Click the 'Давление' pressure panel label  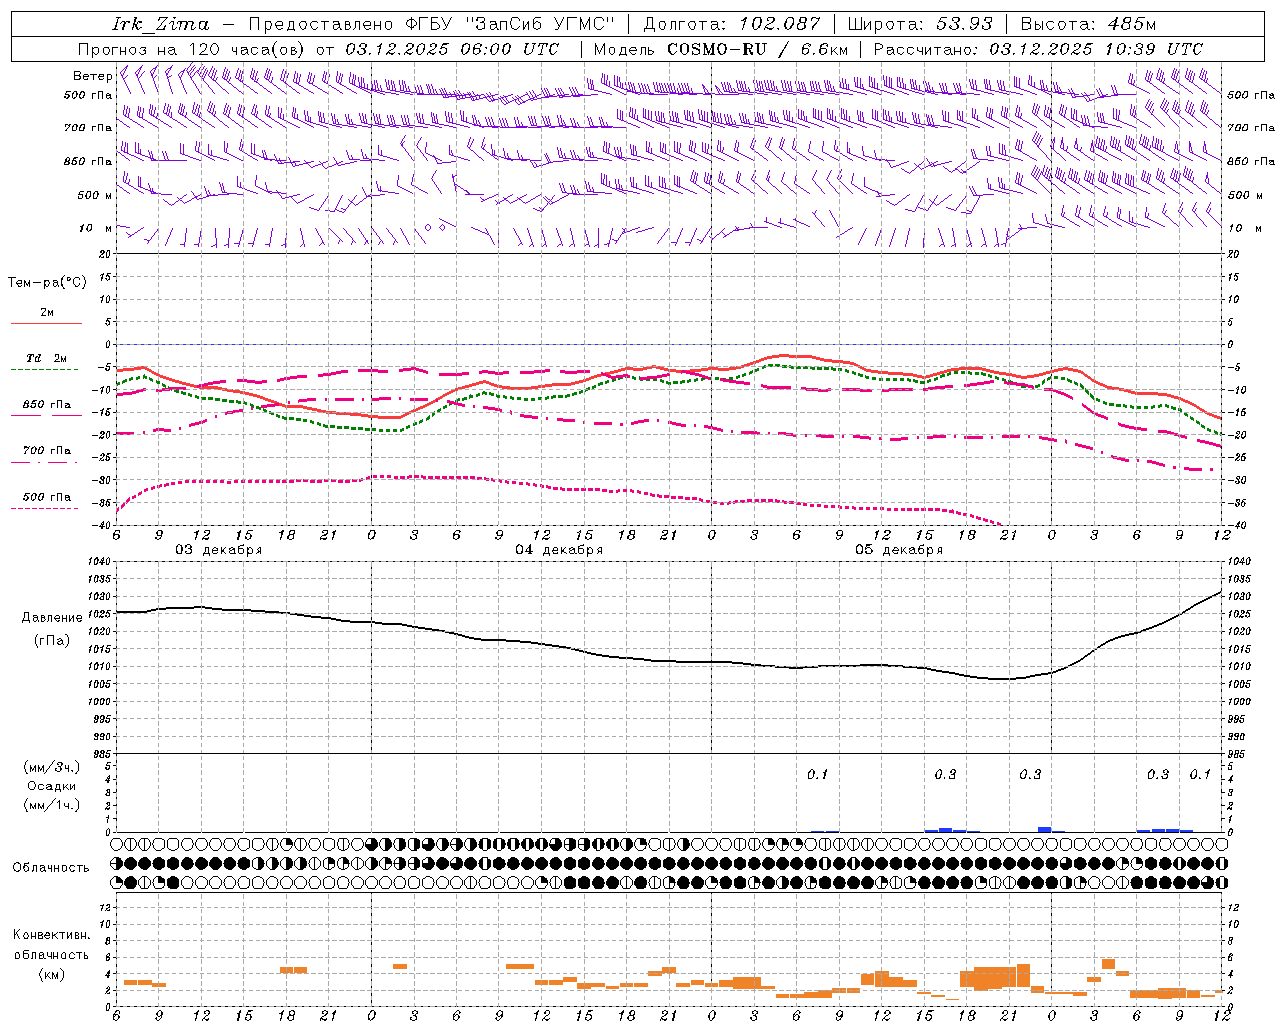[x=52, y=618]
